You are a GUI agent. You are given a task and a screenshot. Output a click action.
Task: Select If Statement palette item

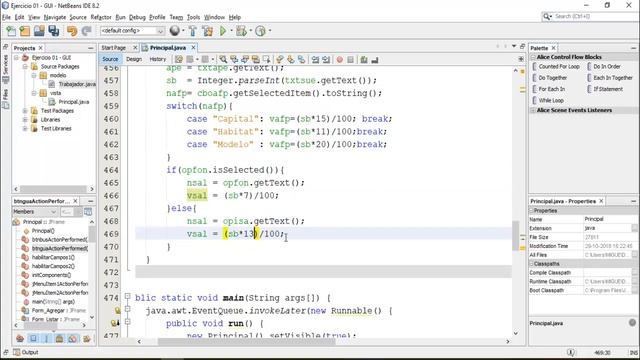[605, 89]
